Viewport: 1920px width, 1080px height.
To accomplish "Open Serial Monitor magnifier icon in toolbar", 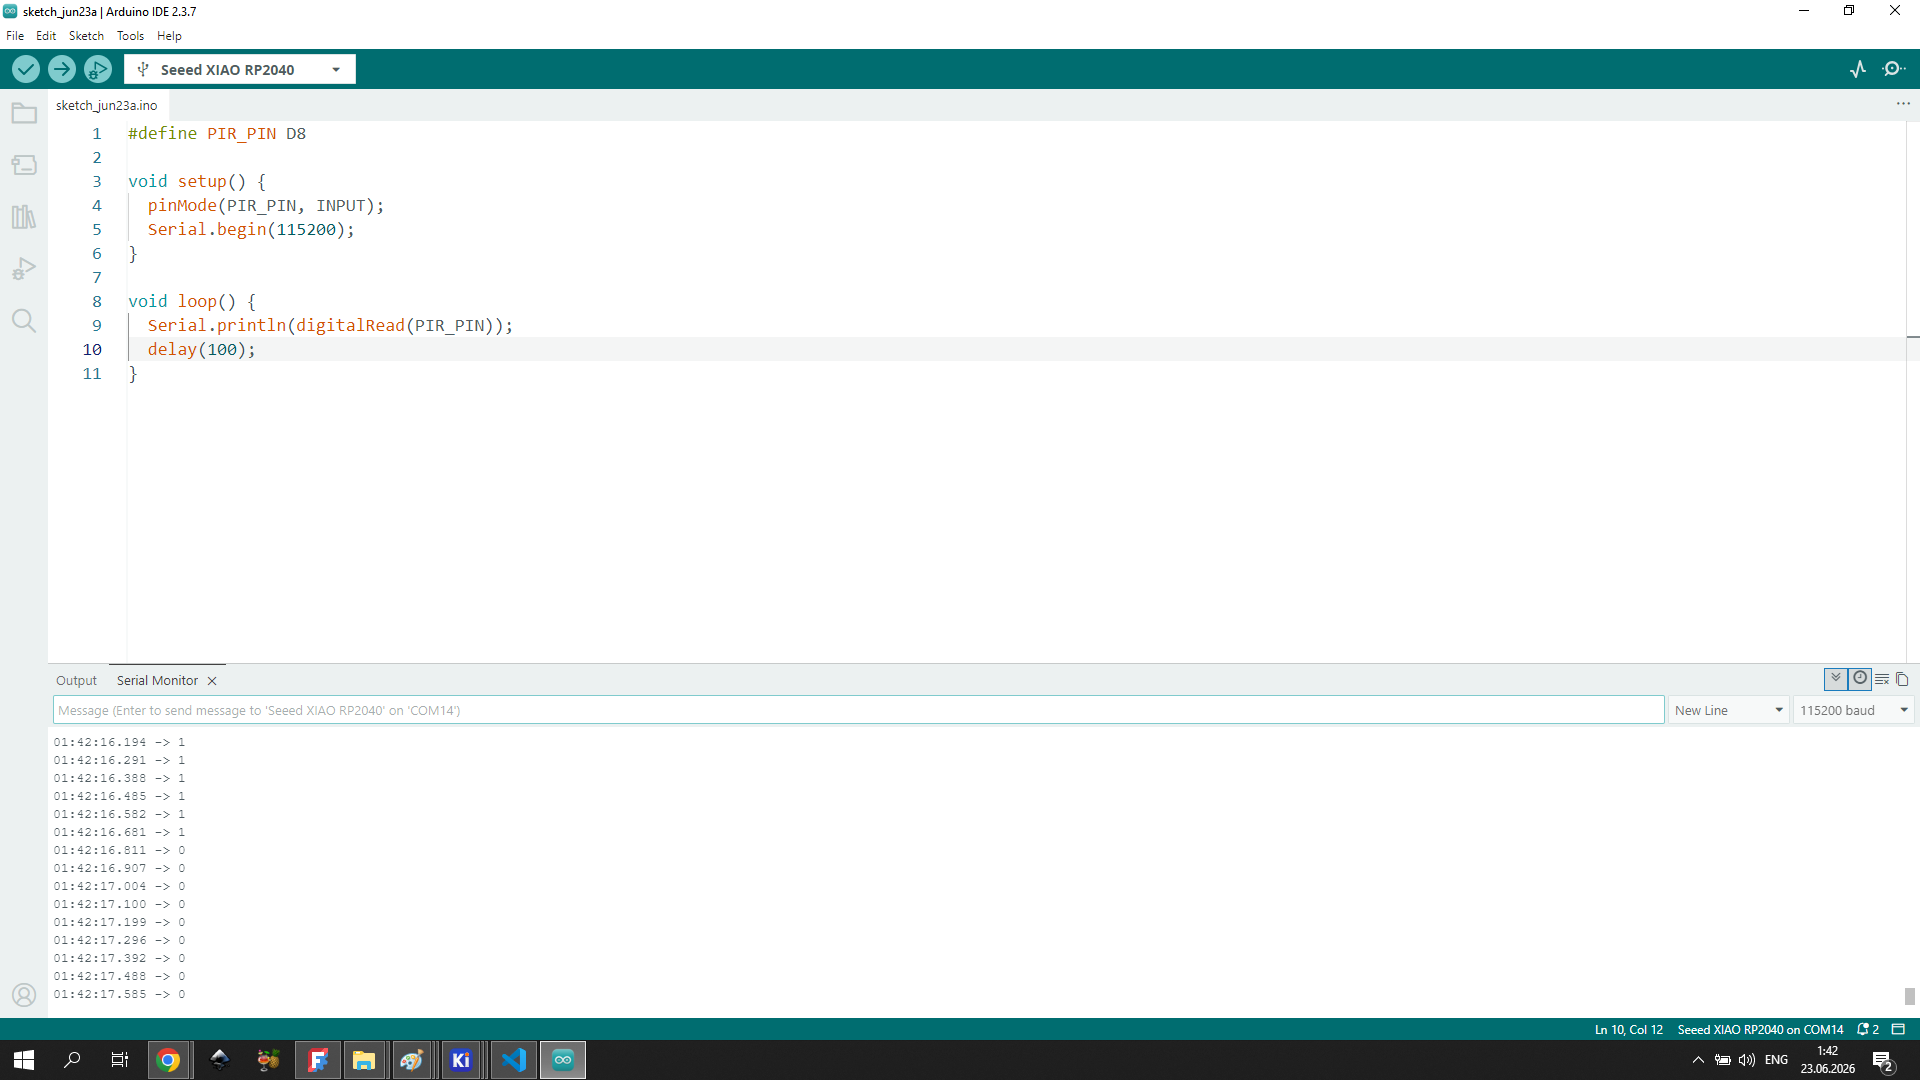I will [1894, 69].
